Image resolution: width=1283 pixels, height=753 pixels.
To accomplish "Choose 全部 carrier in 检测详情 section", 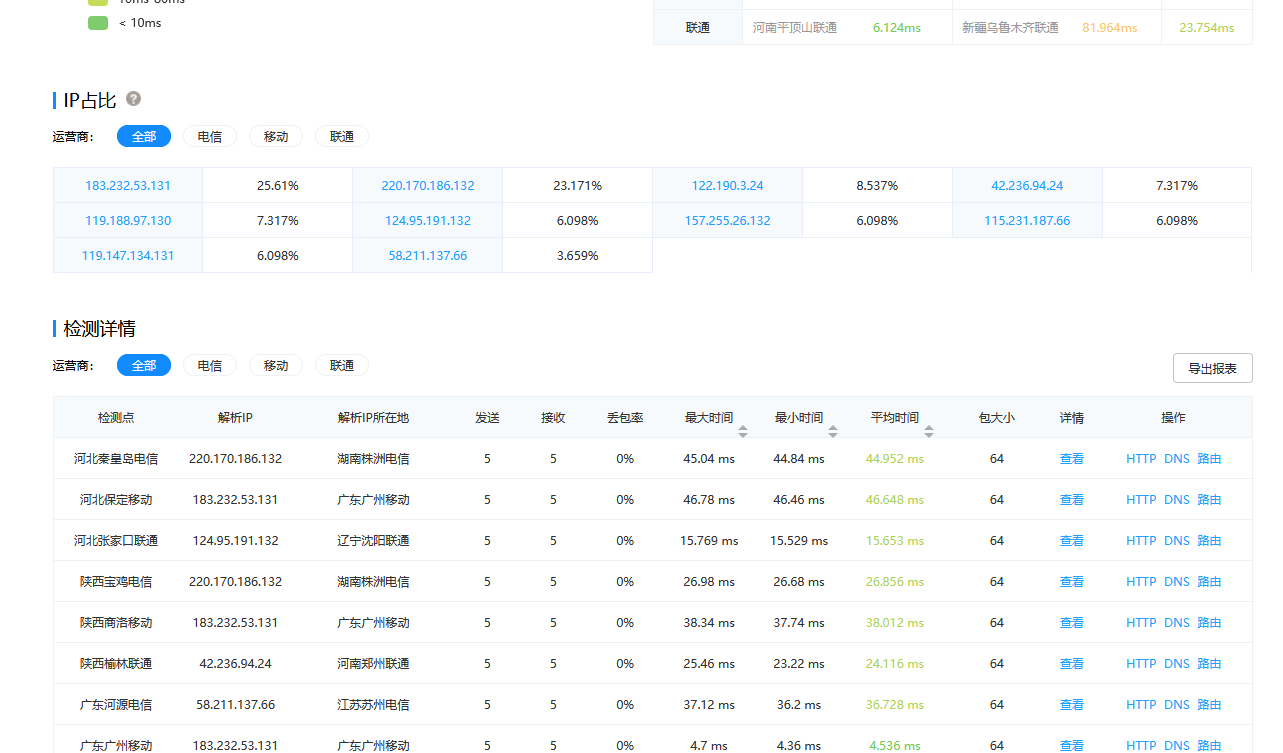I will 144,365.
